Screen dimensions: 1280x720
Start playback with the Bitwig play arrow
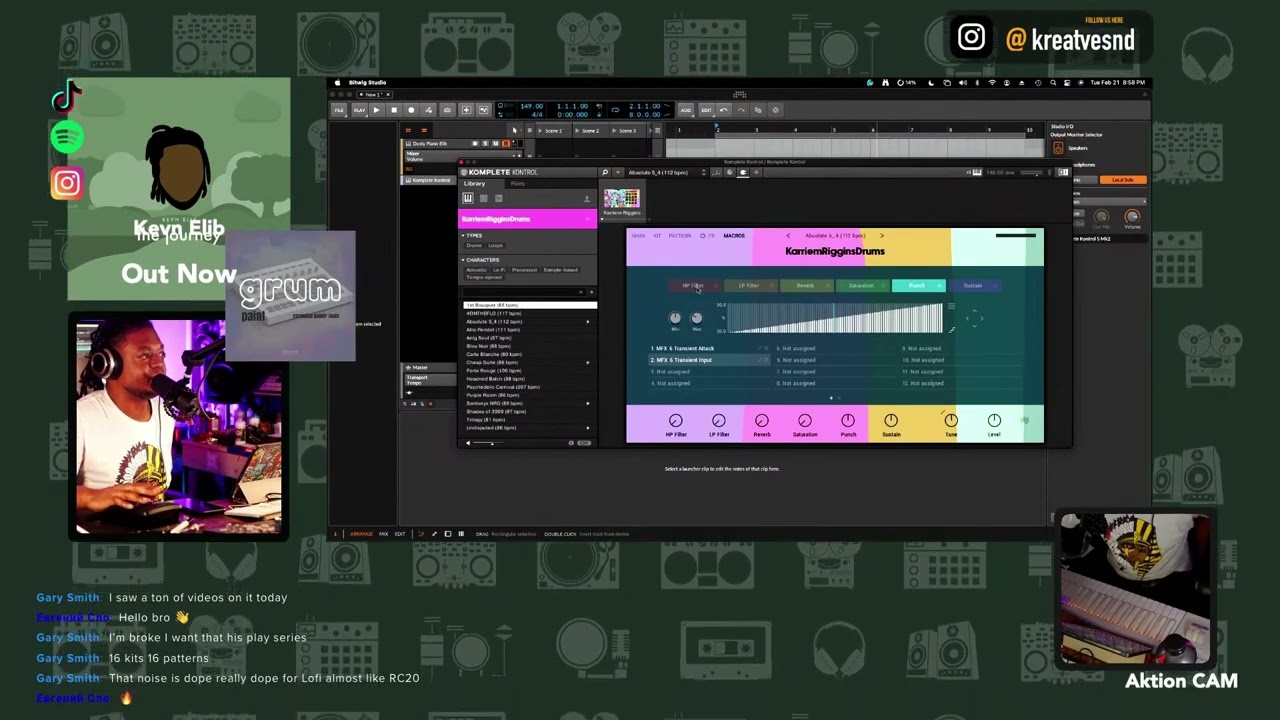(x=376, y=110)
